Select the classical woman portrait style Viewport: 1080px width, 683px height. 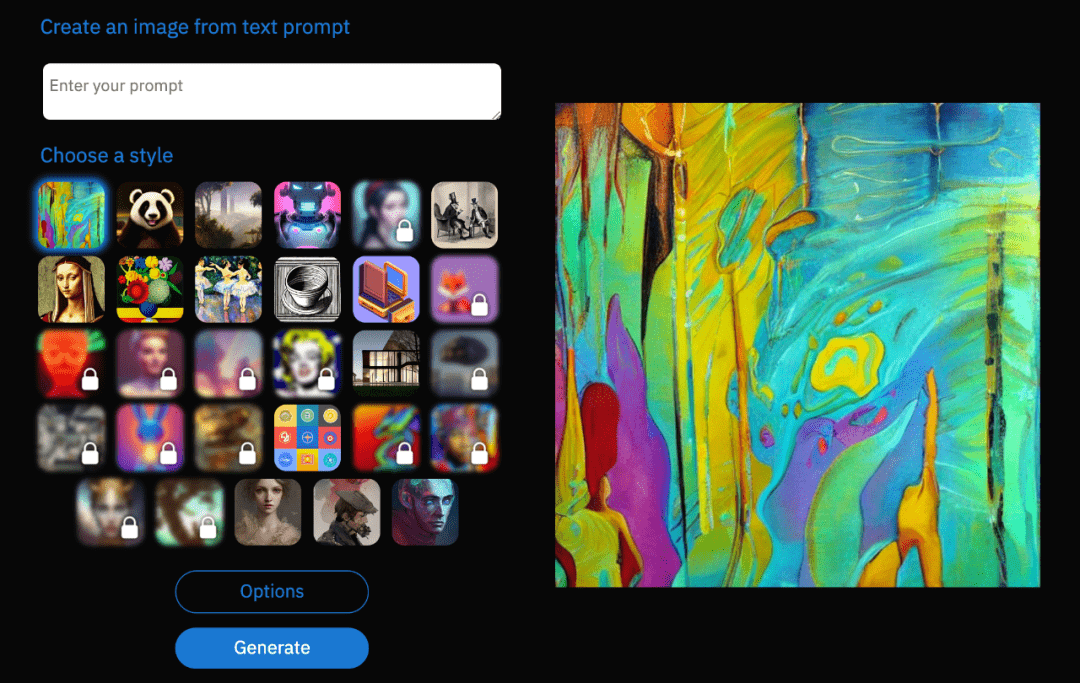268,512
